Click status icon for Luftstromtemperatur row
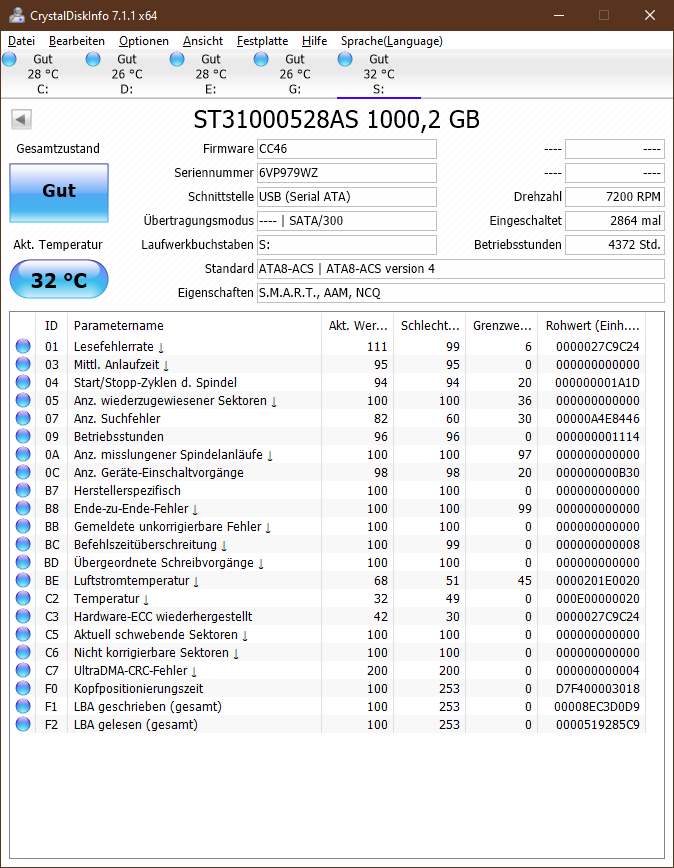 click(23, 580)
